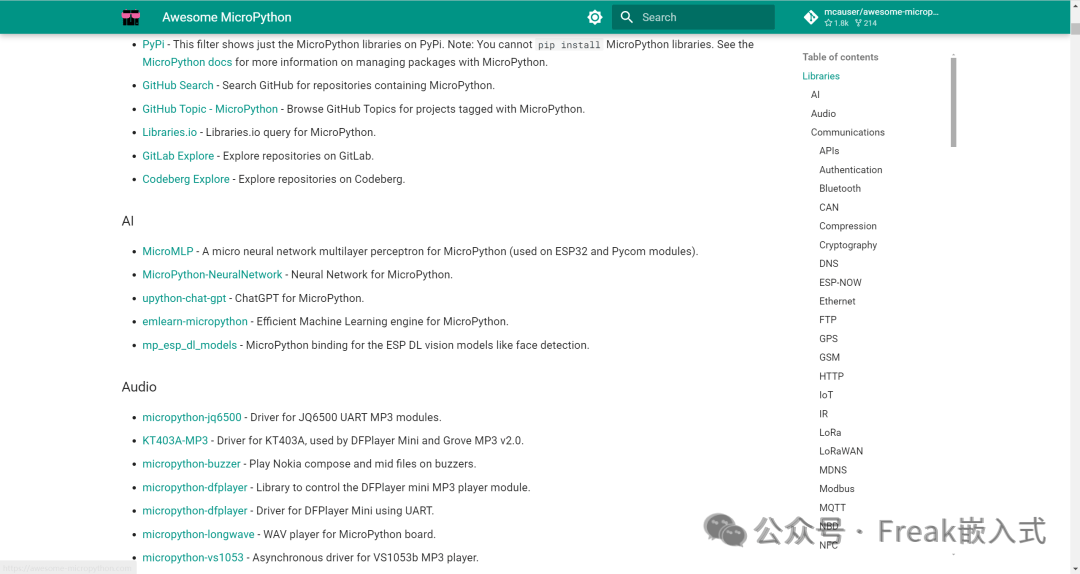Select the Audio item in sidebar

pyautogui.click(x=823, y=114)
